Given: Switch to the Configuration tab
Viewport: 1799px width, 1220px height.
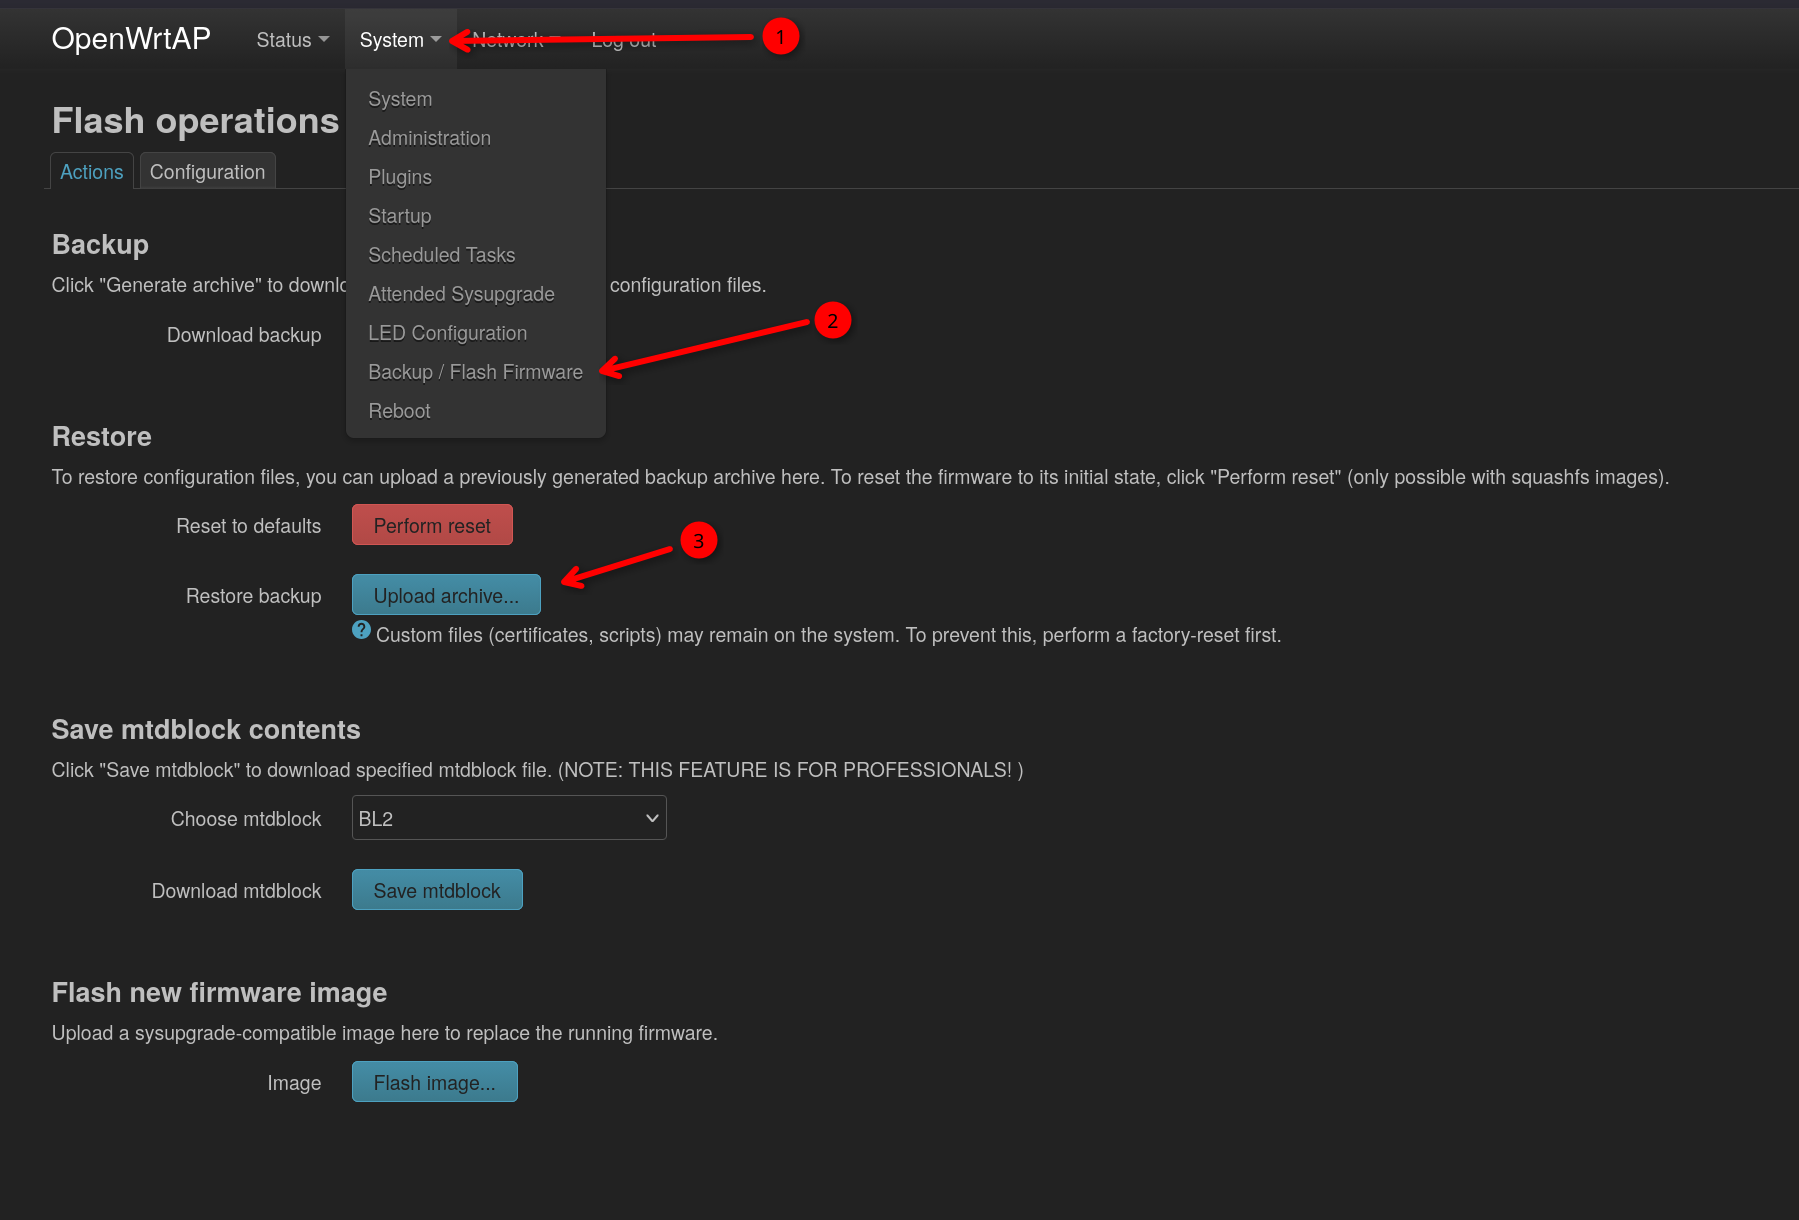Looking at the screenshot, I should click(207, 172).
